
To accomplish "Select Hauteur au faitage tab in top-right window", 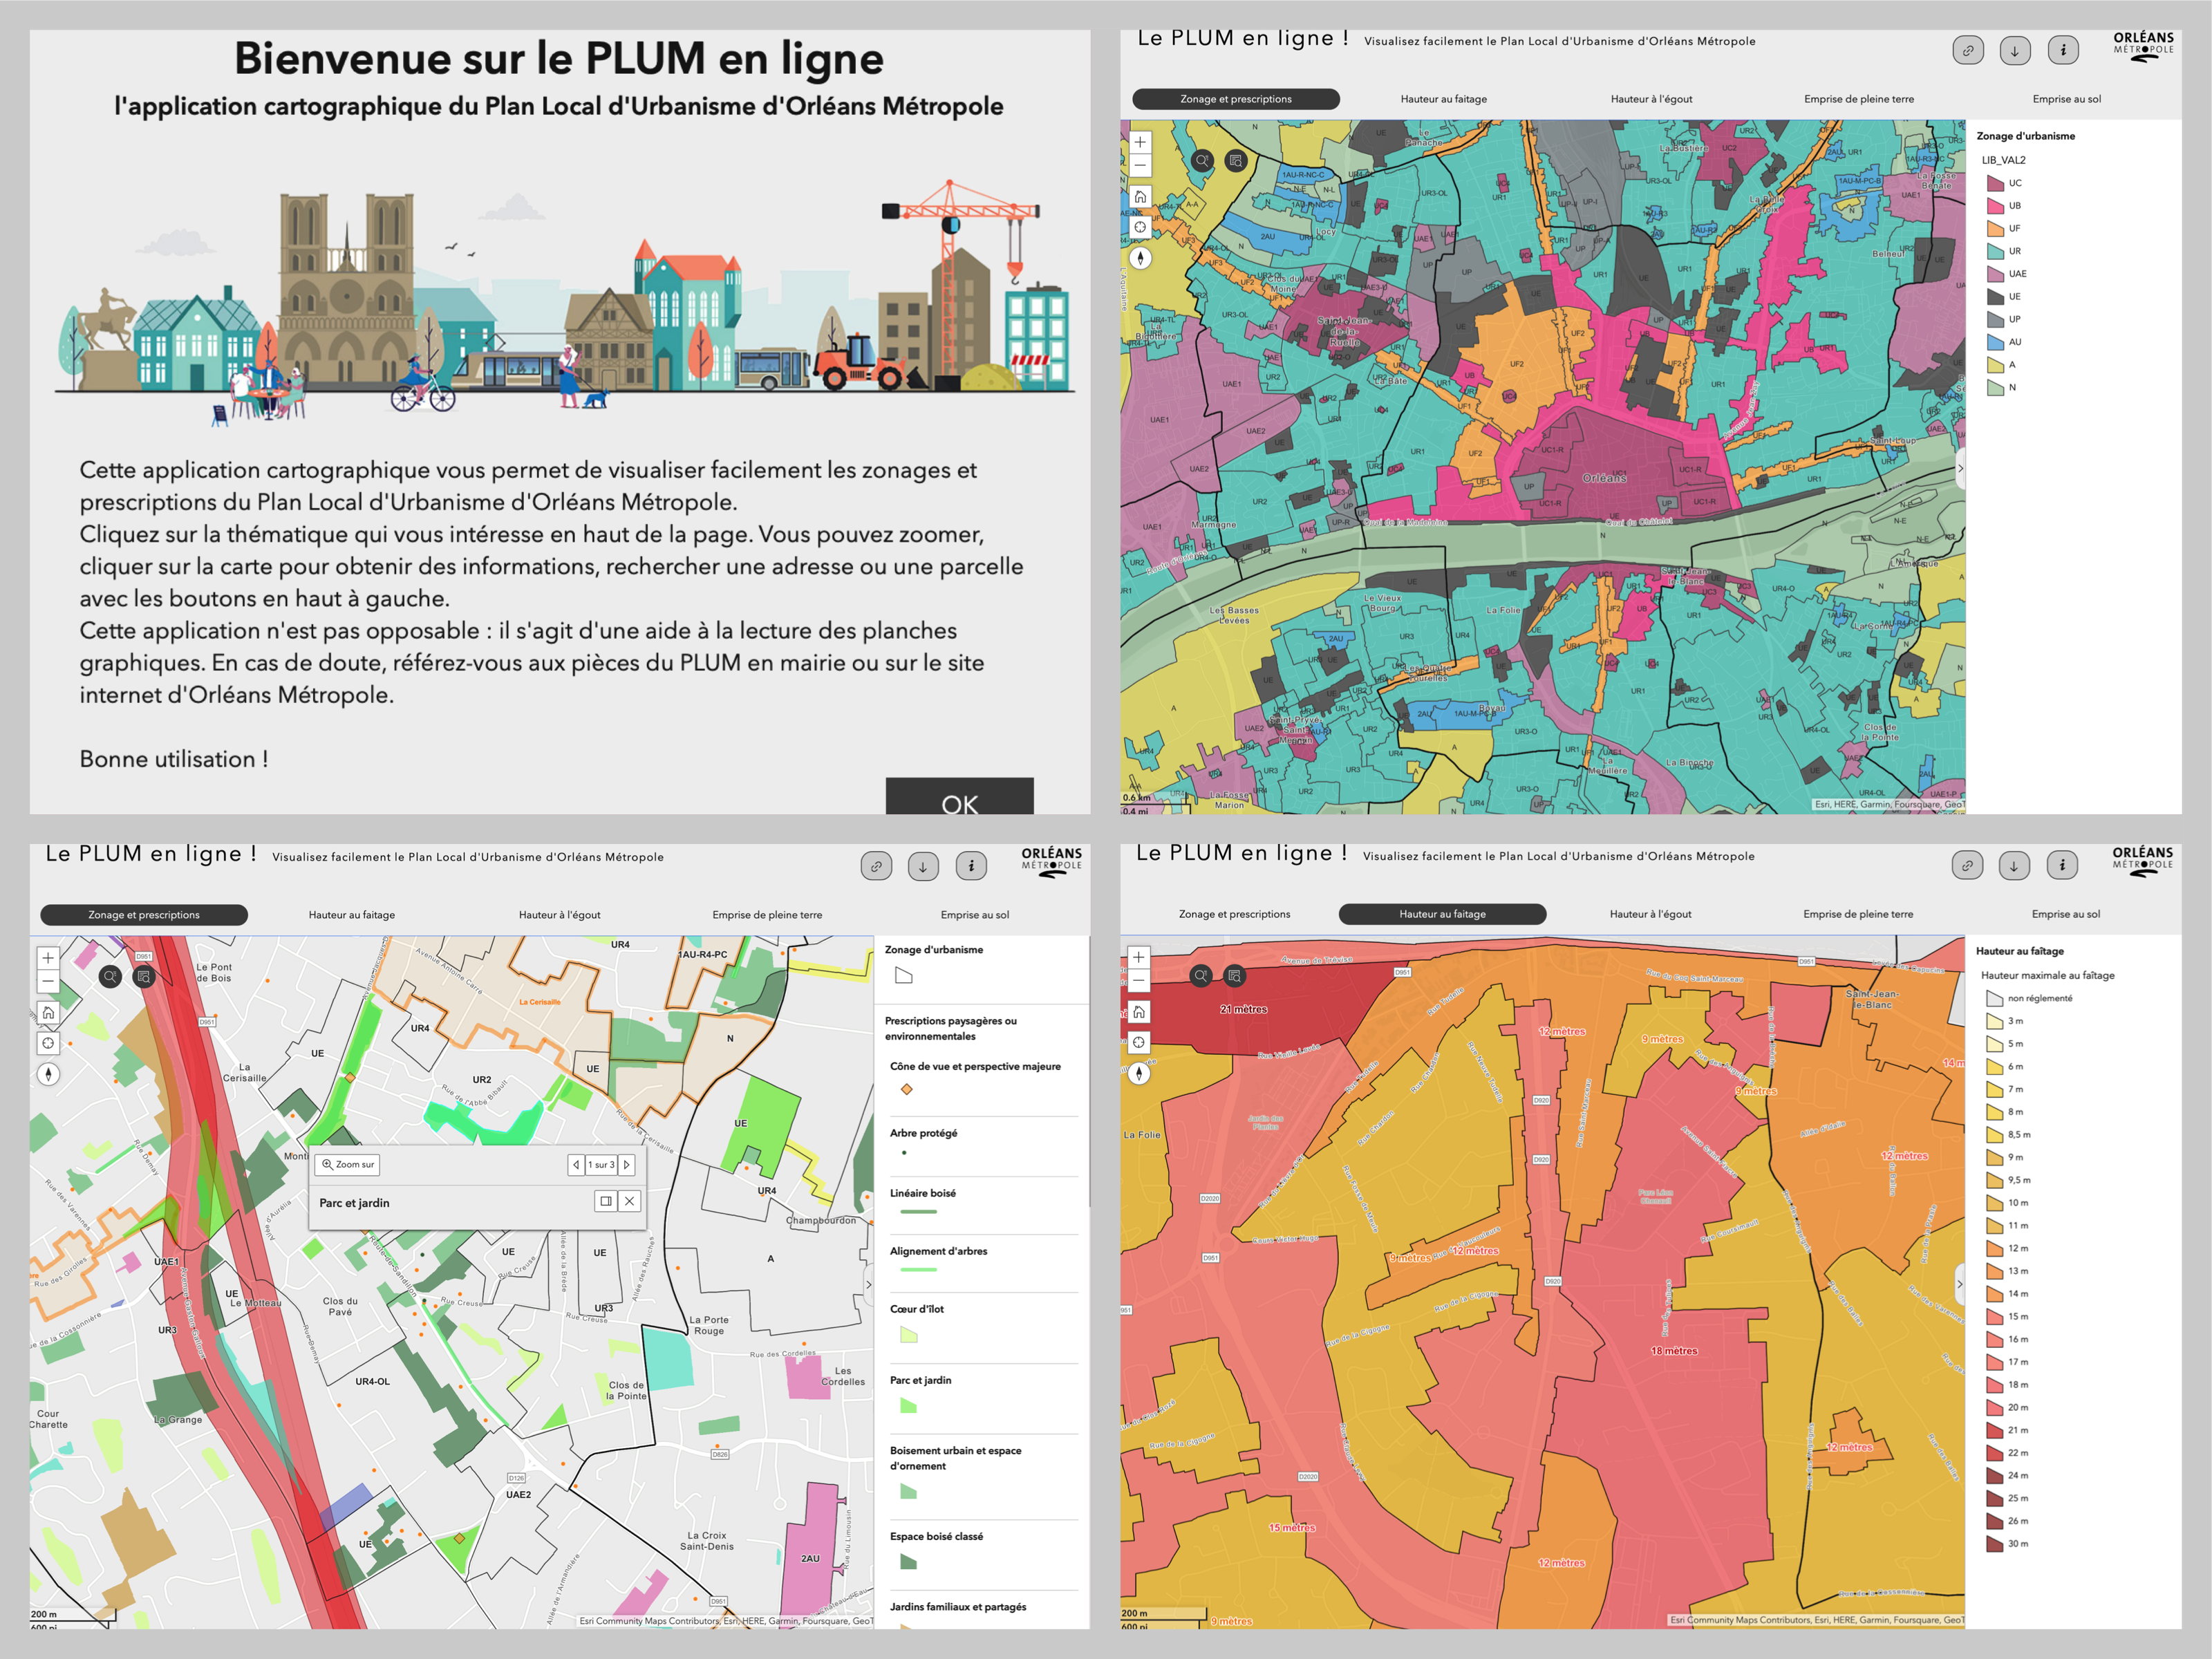I will pyautogui.click(x=1443, y=99).
